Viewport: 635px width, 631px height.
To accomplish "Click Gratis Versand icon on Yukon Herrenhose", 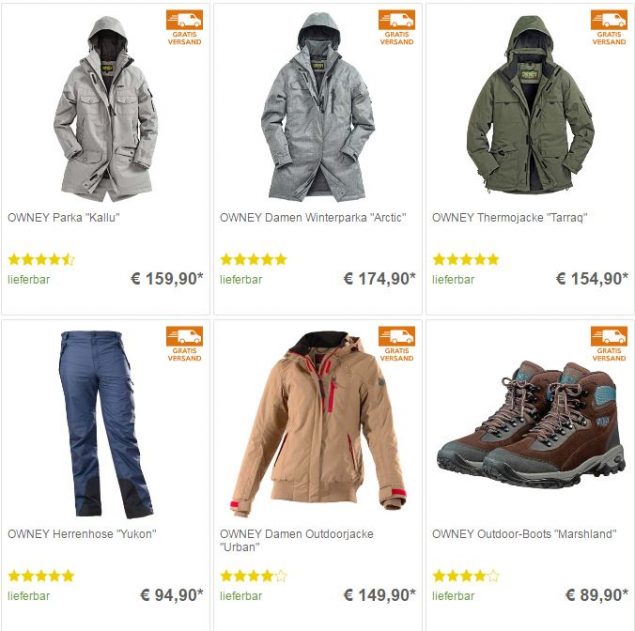I will [184, 344].
